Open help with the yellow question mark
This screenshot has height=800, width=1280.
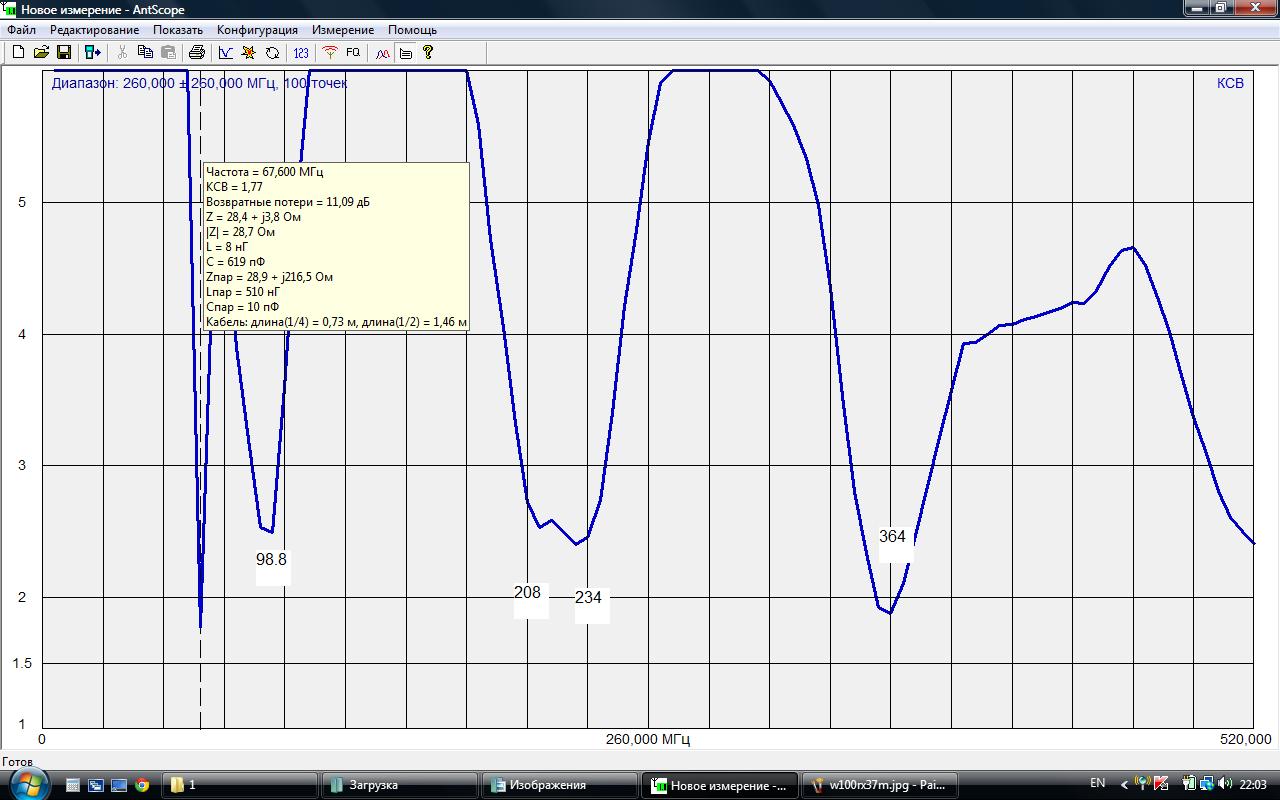pos(428,52)
